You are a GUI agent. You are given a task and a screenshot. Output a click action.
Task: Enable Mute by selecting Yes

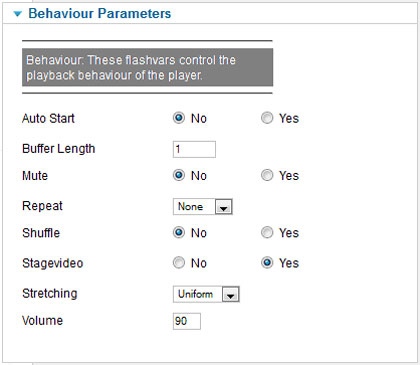click(x=267, y=175)
